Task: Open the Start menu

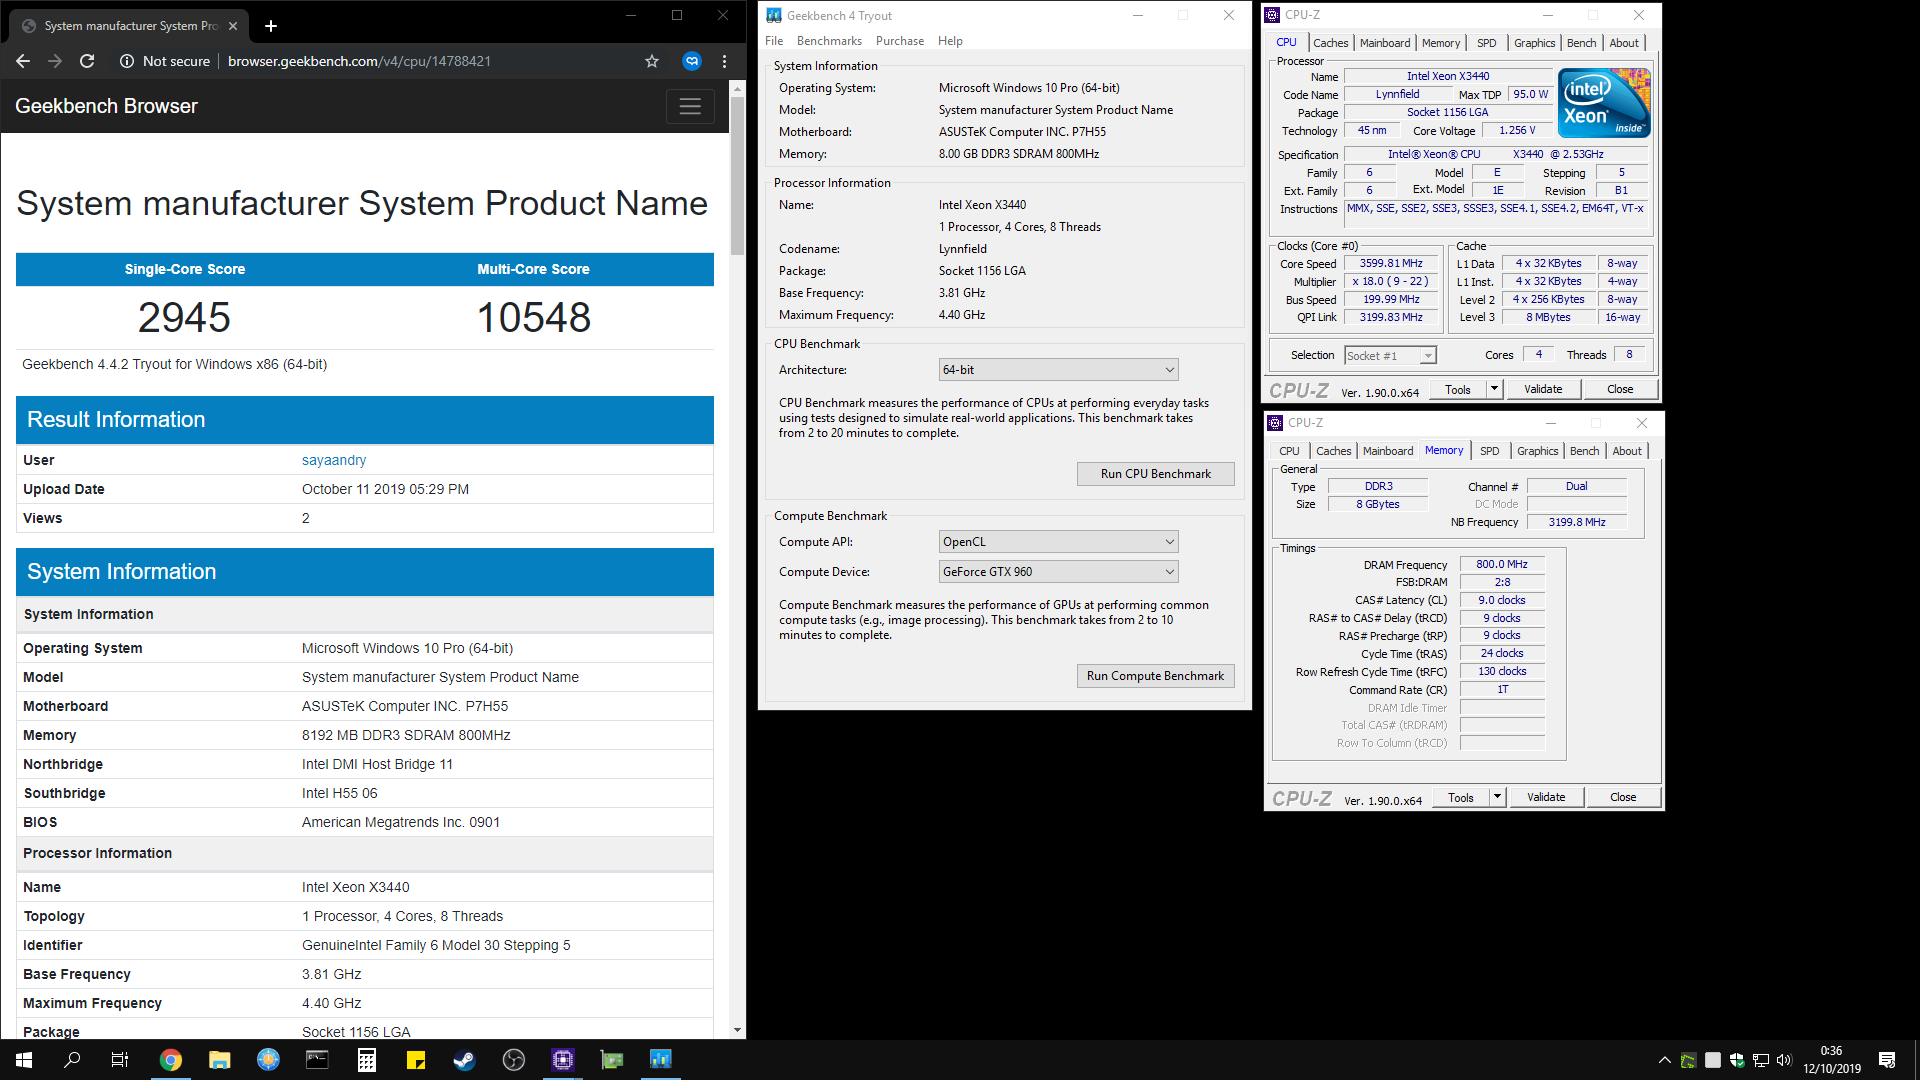Action: pos(24,1060)
